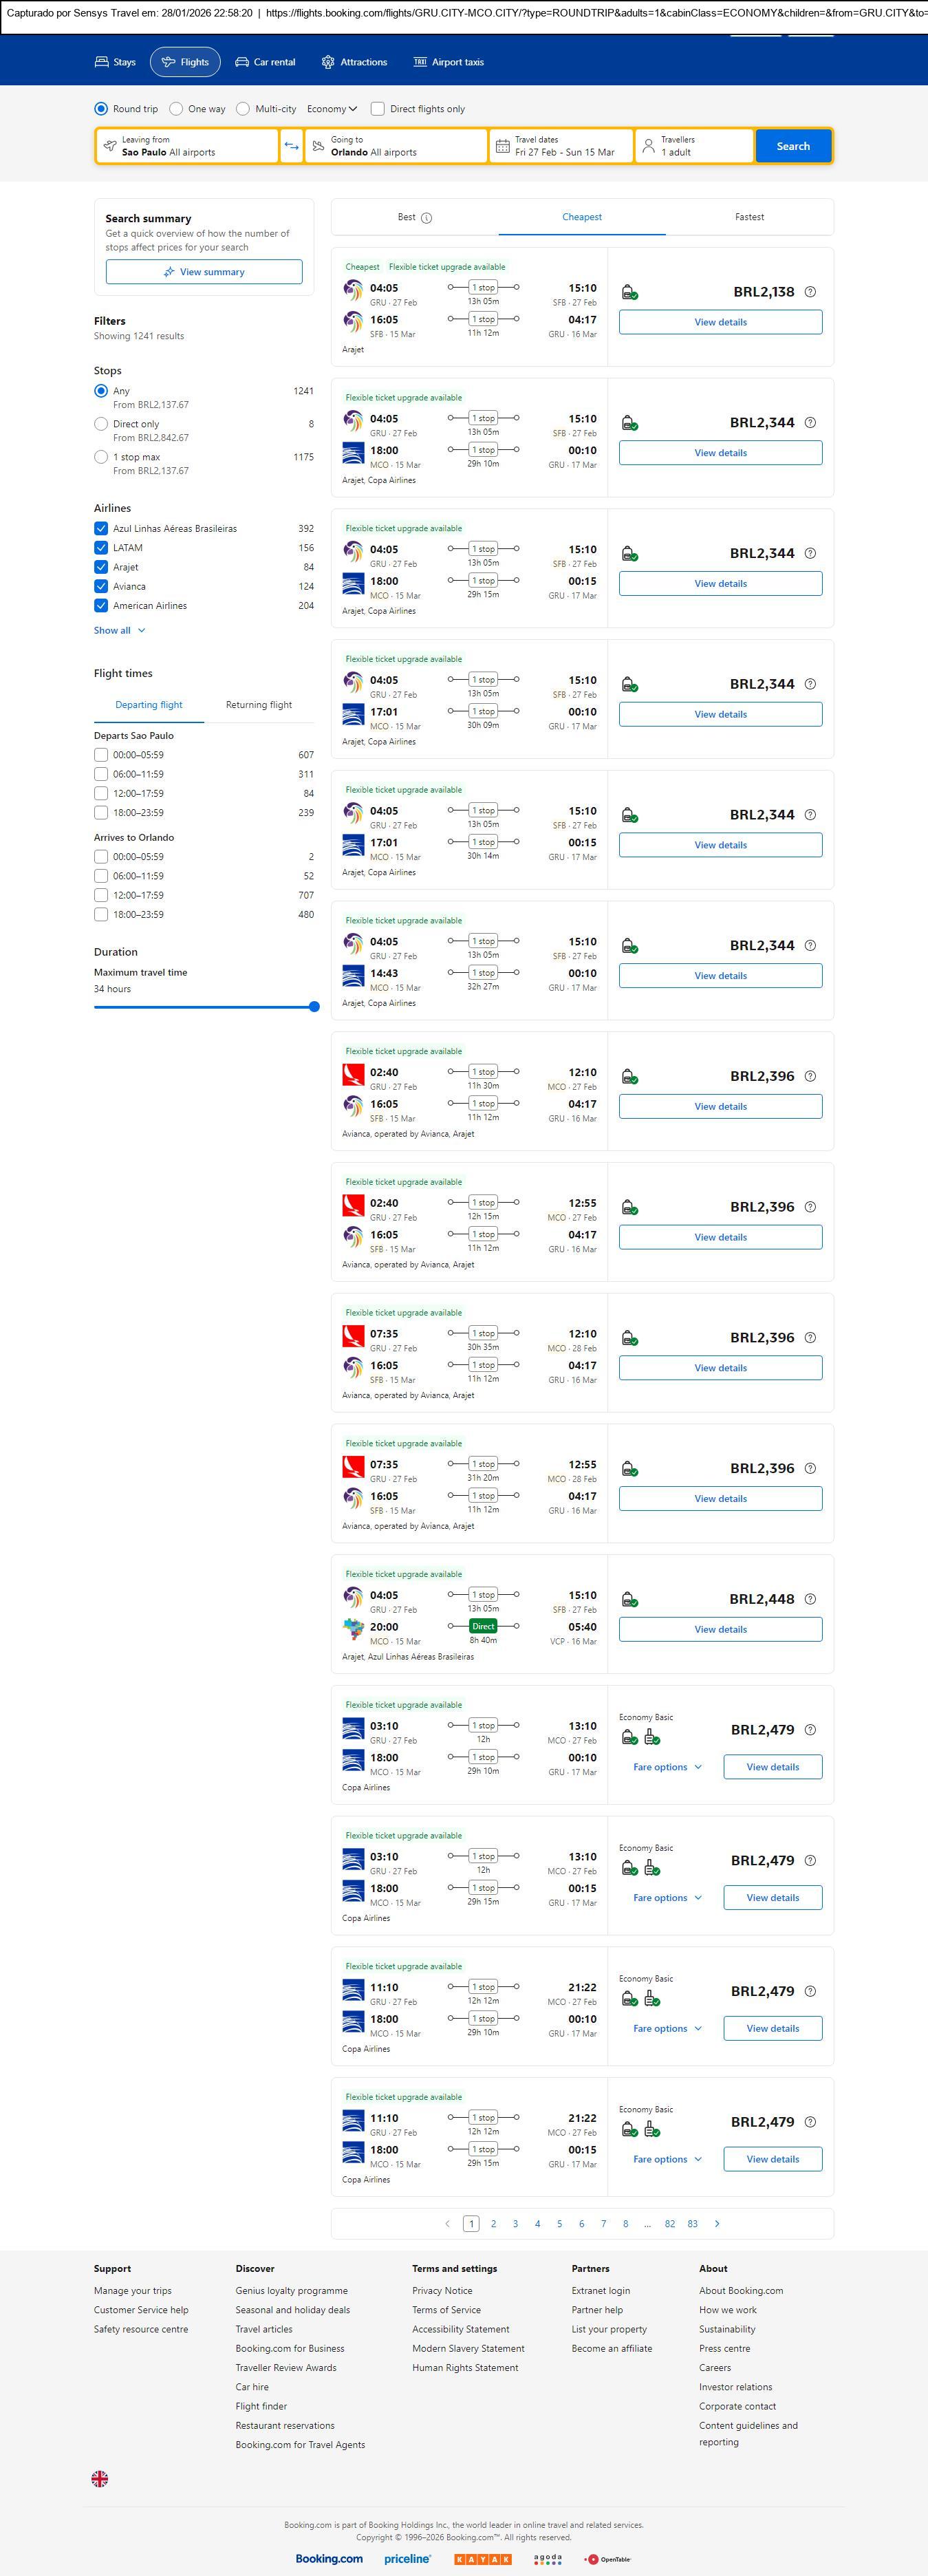928x2576 pixels.
Task: Adjust the Maximum travel time slider handle
Action: tap(314, 1007)
